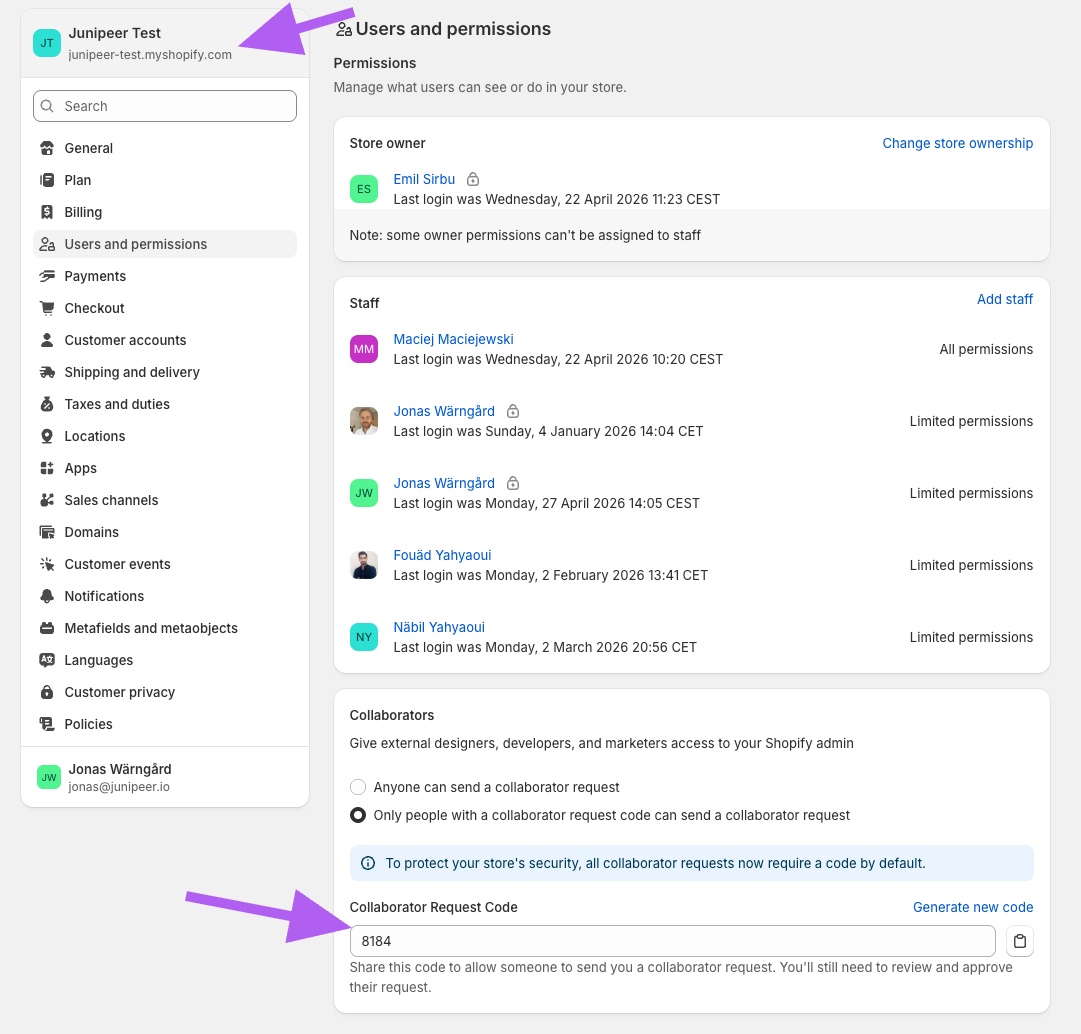Click the settings Search field

click(x=165, y=106)
